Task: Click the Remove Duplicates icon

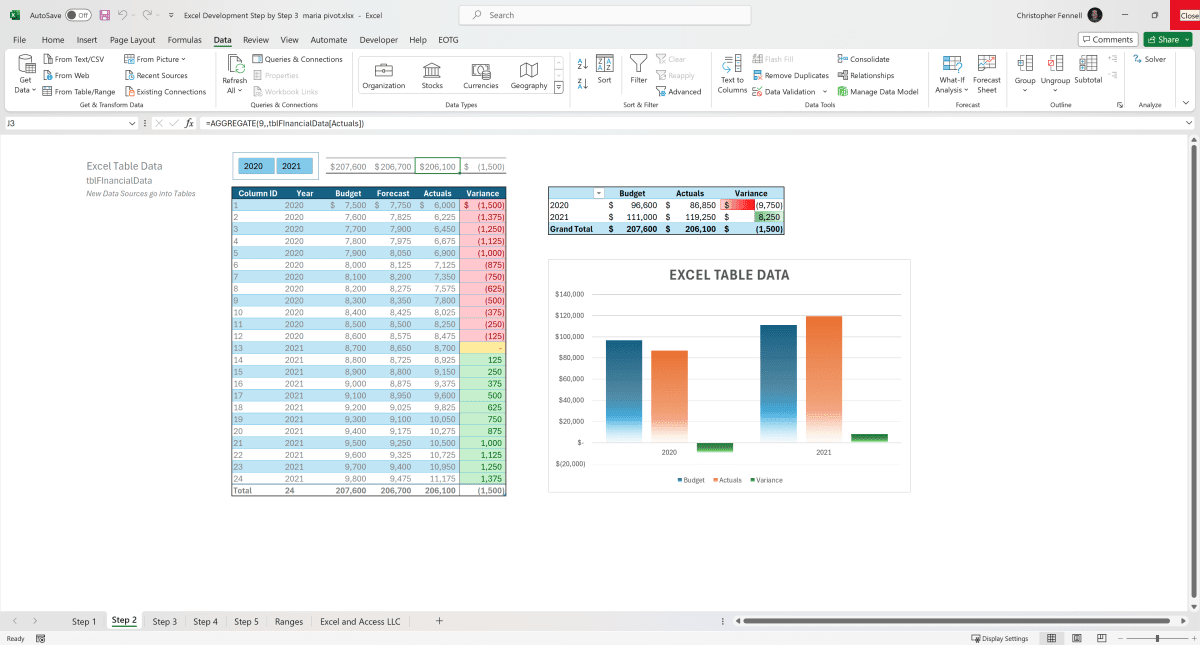Action: [758, 75]
